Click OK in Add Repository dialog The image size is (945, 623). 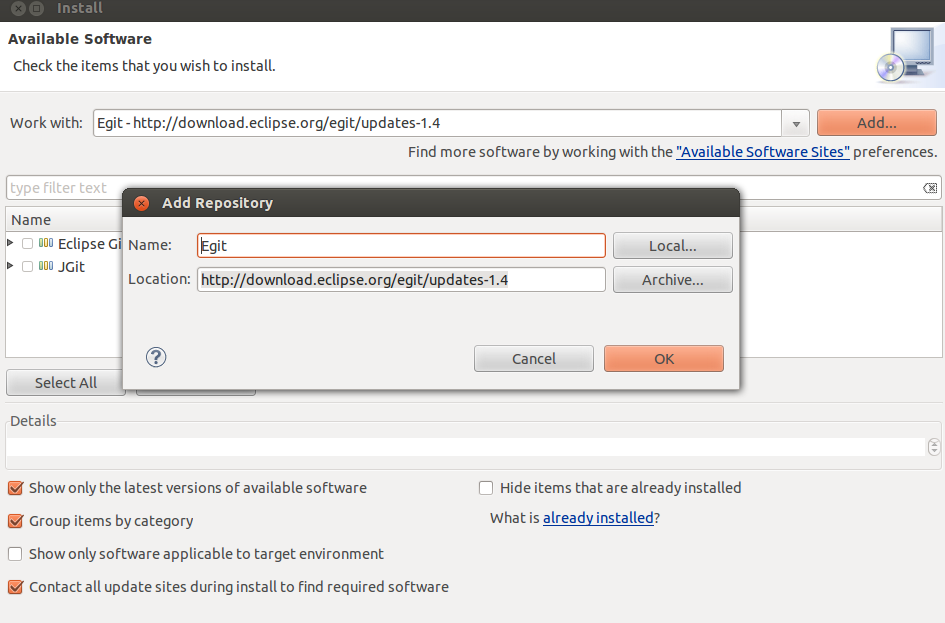664,358
